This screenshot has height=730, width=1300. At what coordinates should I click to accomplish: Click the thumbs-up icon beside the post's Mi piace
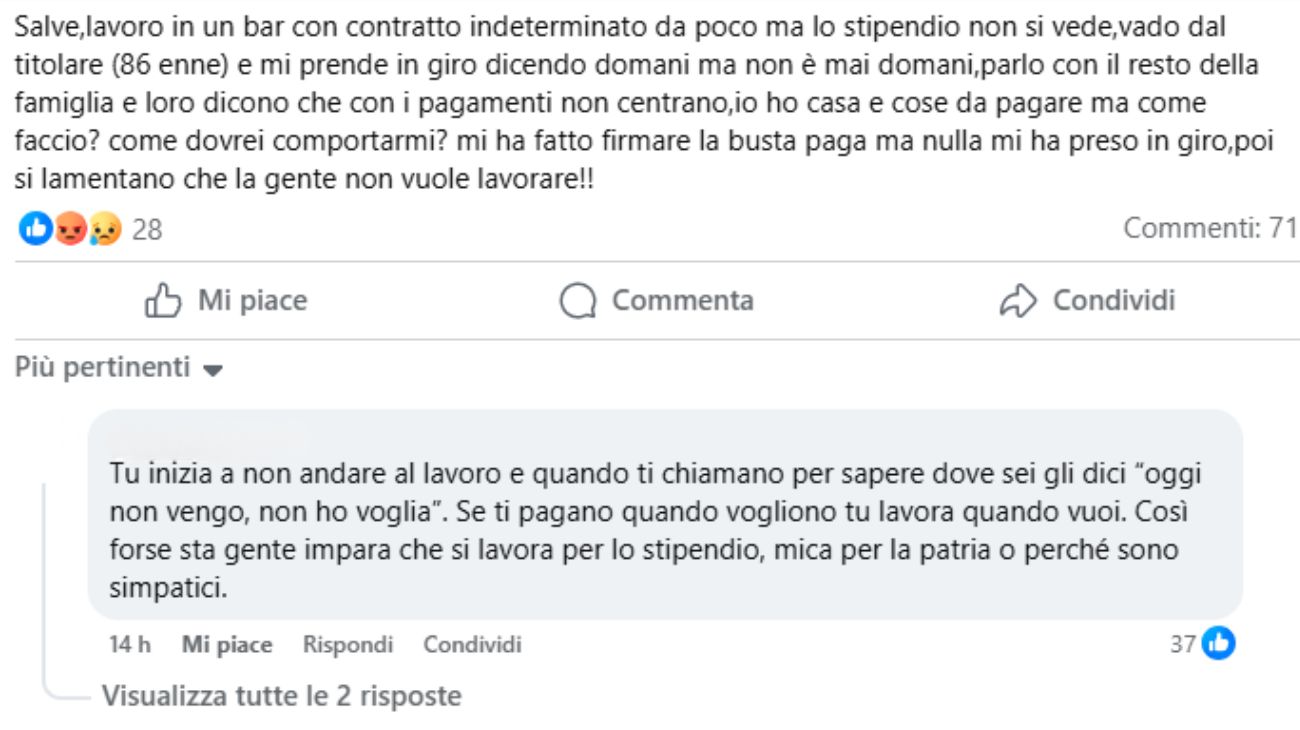click(x=162, y=301)
